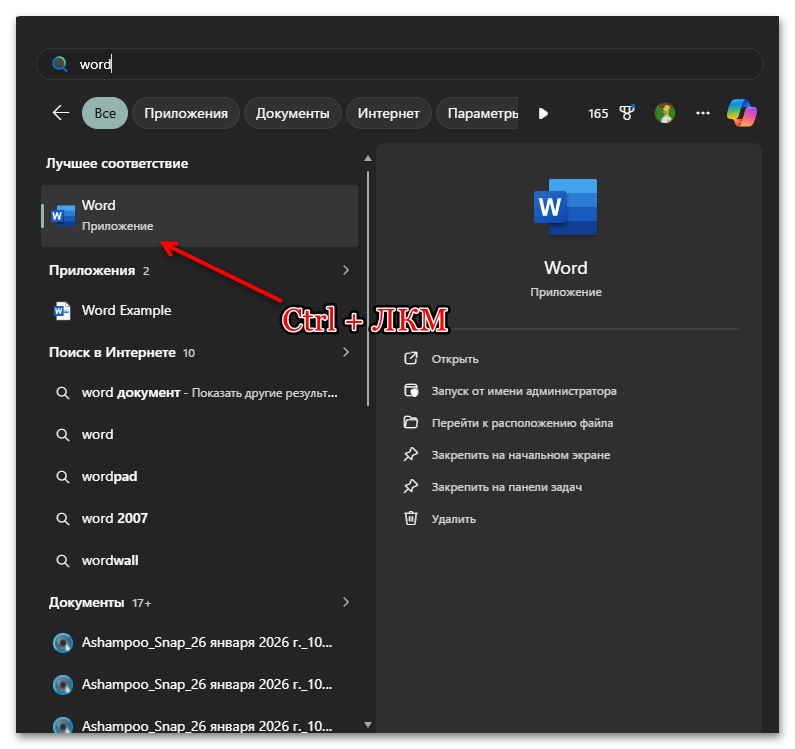Switch to the 'Интернет' filter tab
This screenshot has width=795, height=749.
(388, 113)
